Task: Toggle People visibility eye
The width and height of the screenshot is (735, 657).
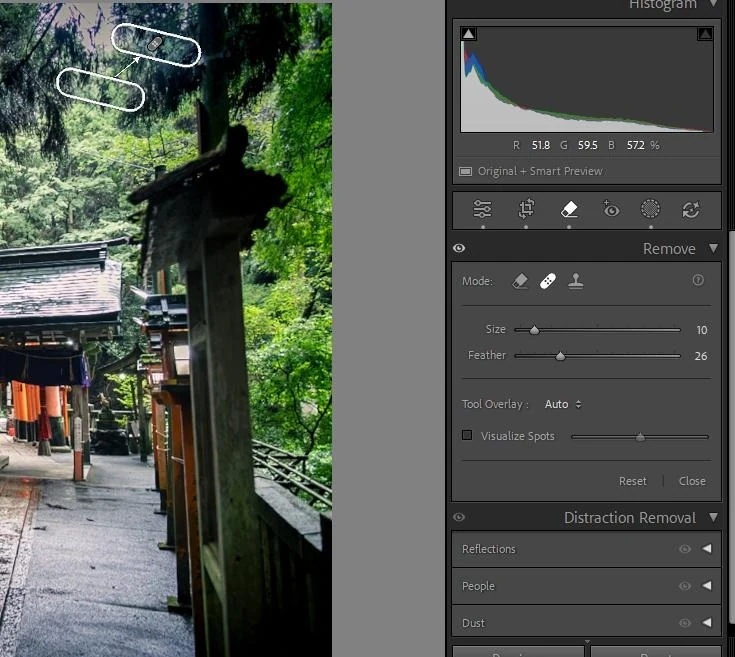Action: (x=685, y=586)
